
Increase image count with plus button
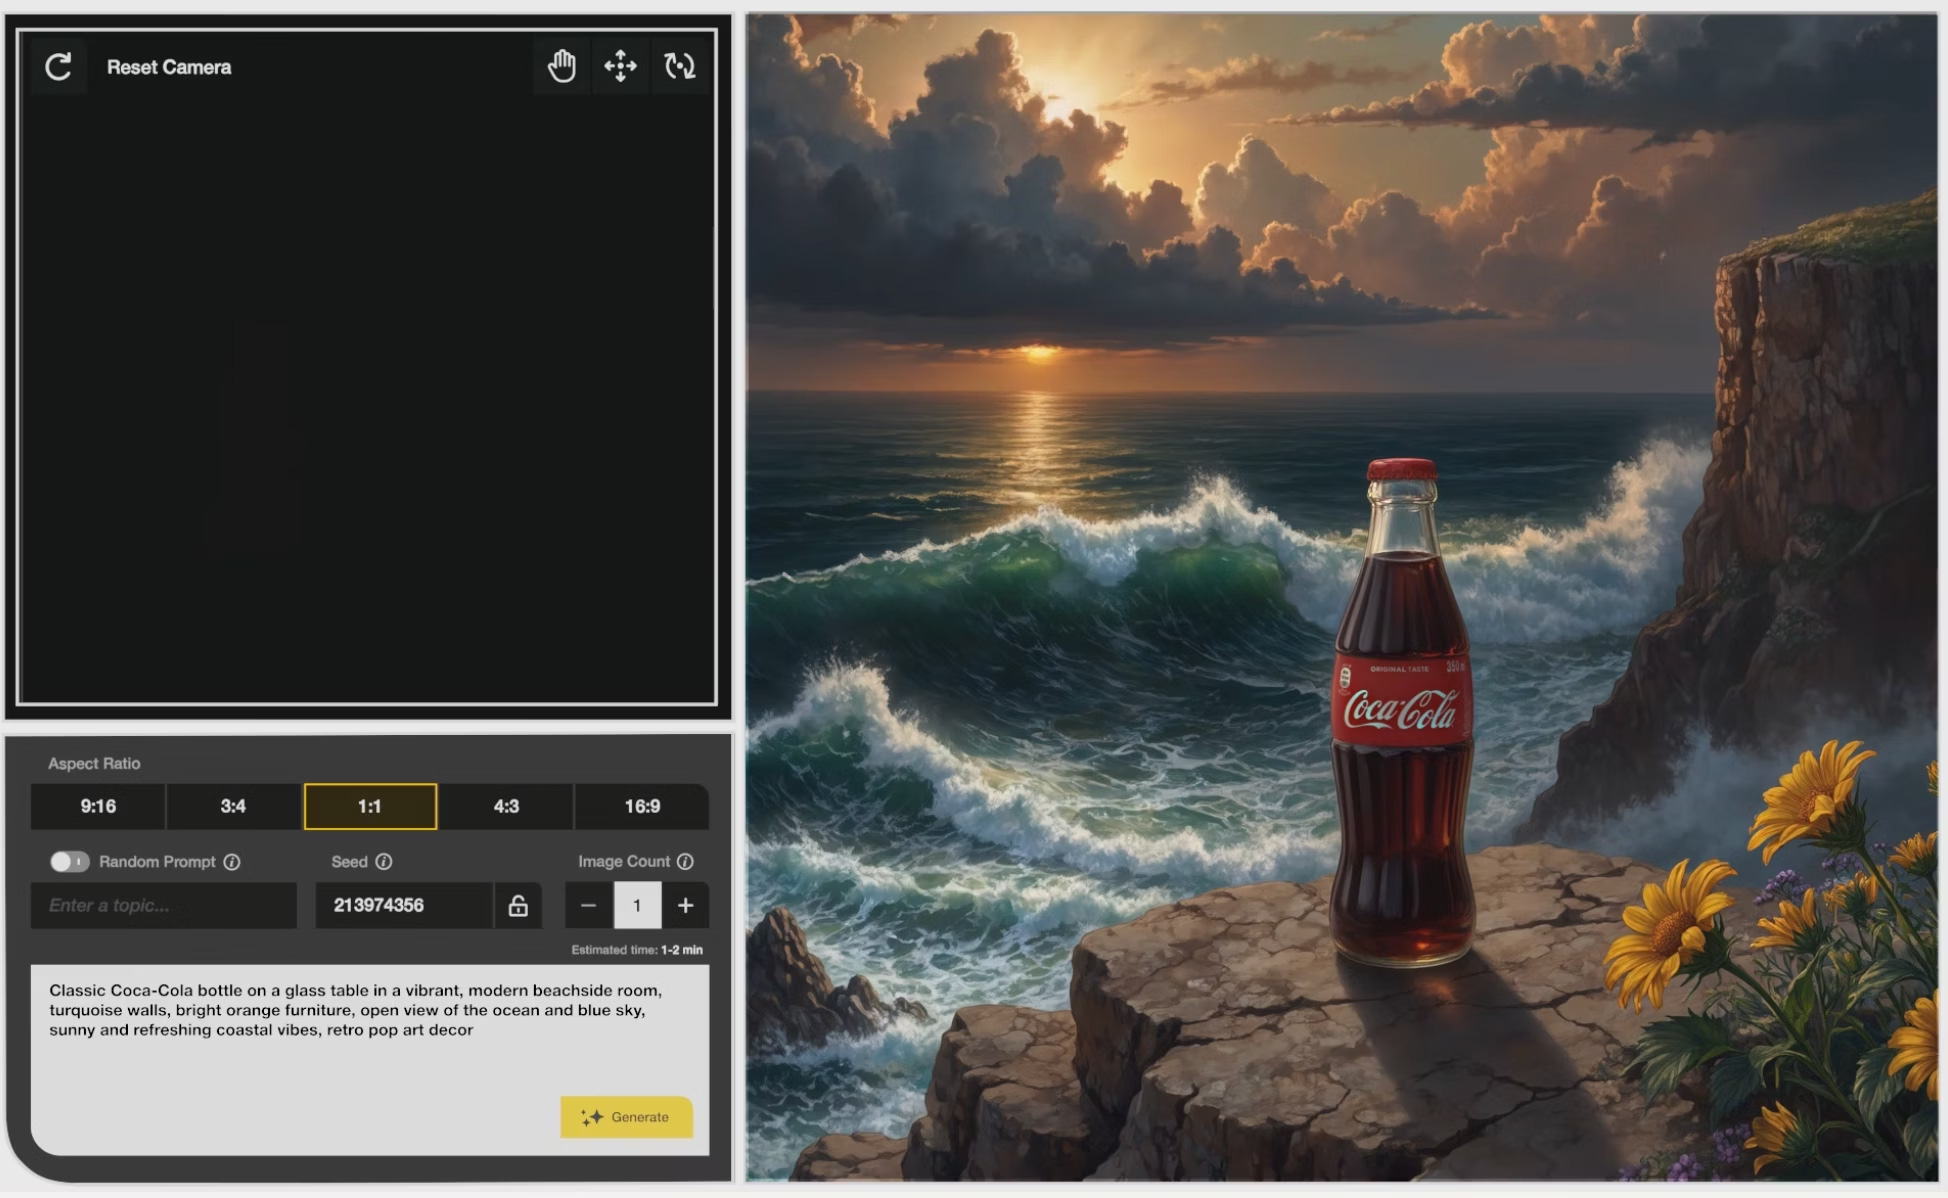[x=685, y=905]
